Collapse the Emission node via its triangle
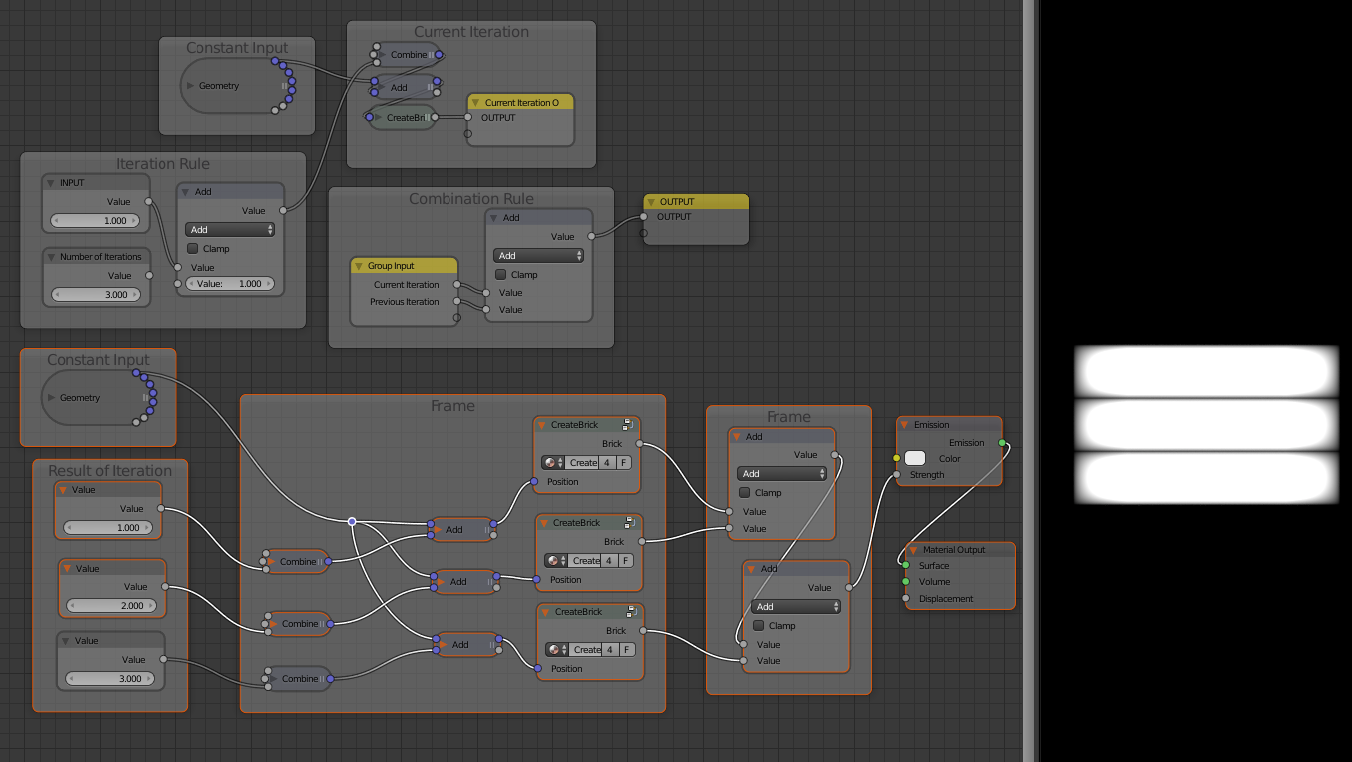 pyautogui.click(x=905, y=425)
